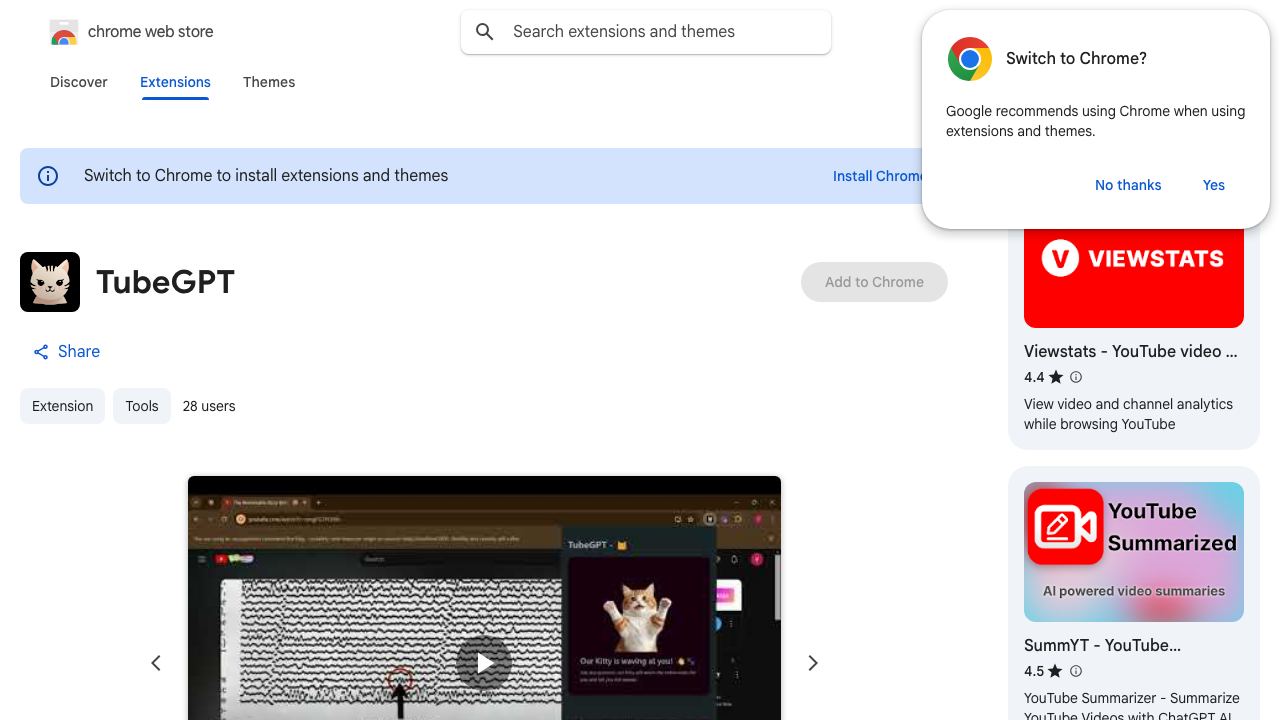Click the info icon beside 4.5 rating
This screenshot has height=720, width=1280.
(1076, 671)
